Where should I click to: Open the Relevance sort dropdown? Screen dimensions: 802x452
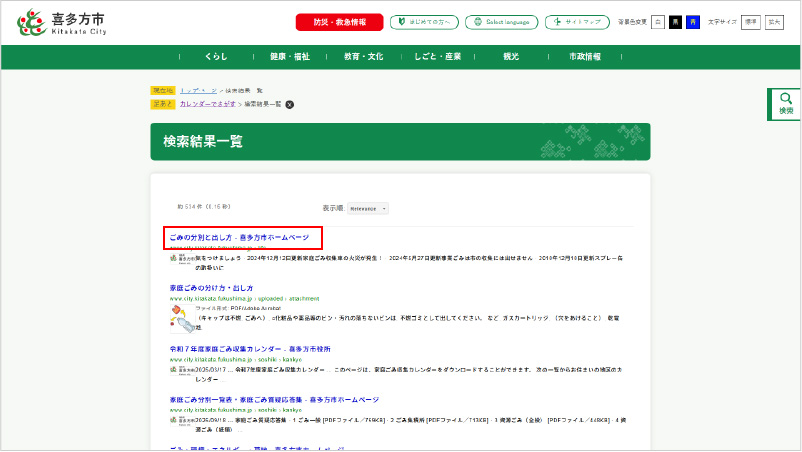coord(368,209)
